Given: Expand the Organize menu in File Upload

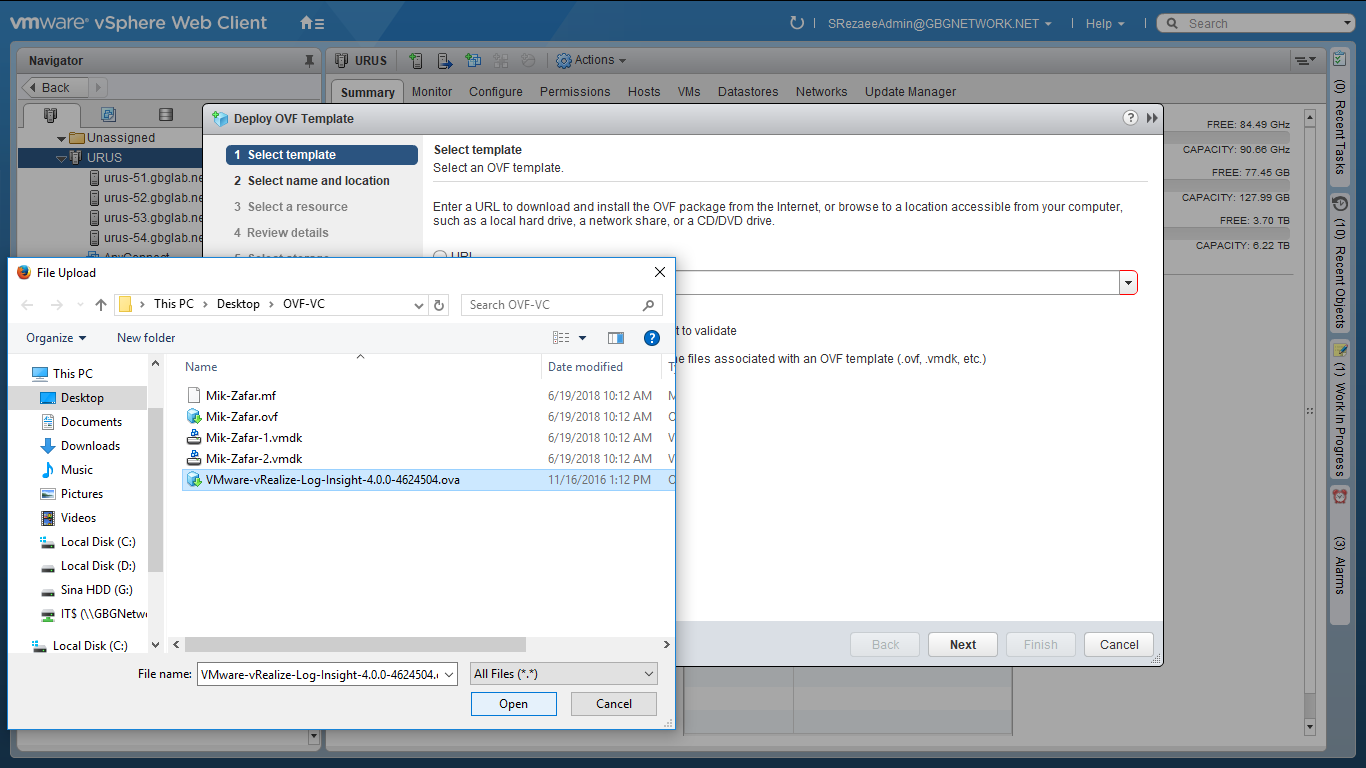Looking at the screenshot, I should pyautogui.click(x=56, y=338).
